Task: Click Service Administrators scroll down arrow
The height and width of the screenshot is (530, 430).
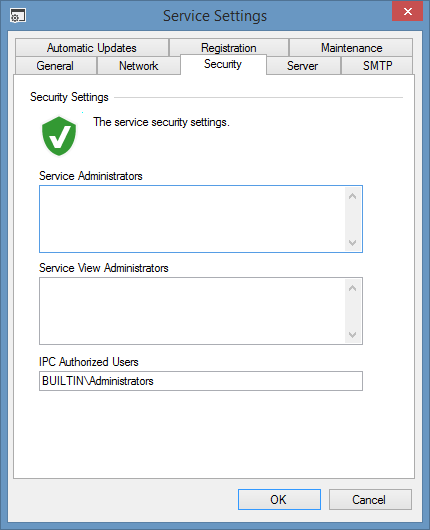Action: coord(353,242)
